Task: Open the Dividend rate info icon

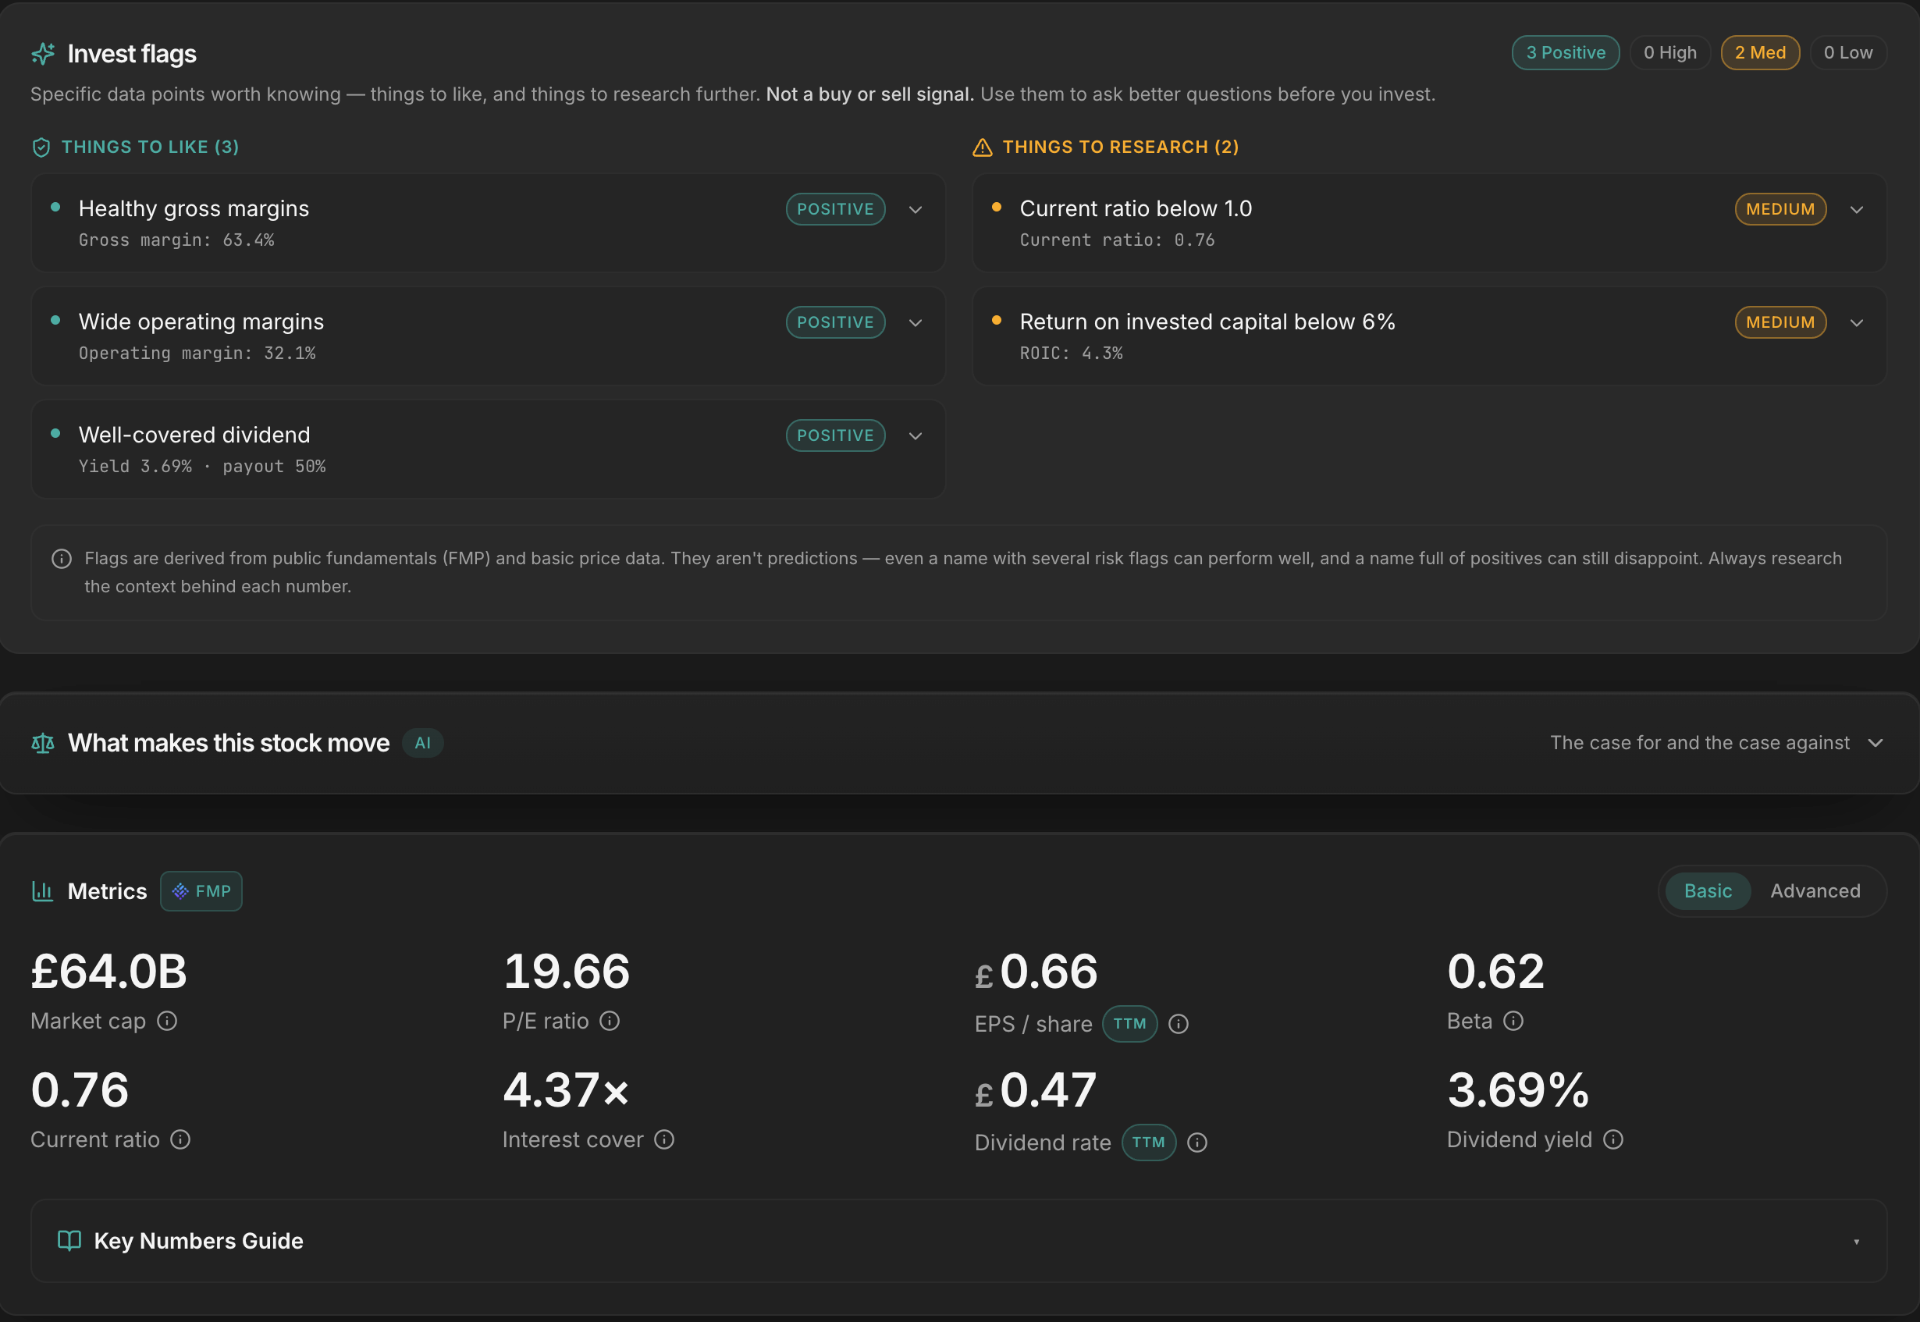Action: 1197,1143
